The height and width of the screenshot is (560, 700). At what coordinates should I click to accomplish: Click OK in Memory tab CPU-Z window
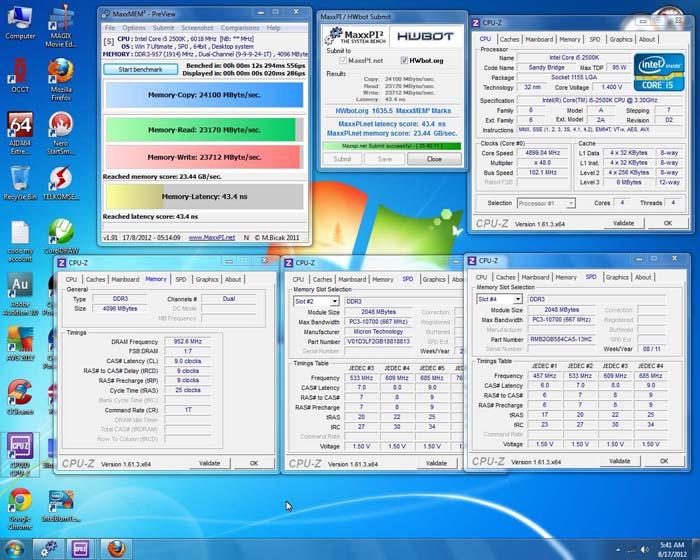pos(254,463)
